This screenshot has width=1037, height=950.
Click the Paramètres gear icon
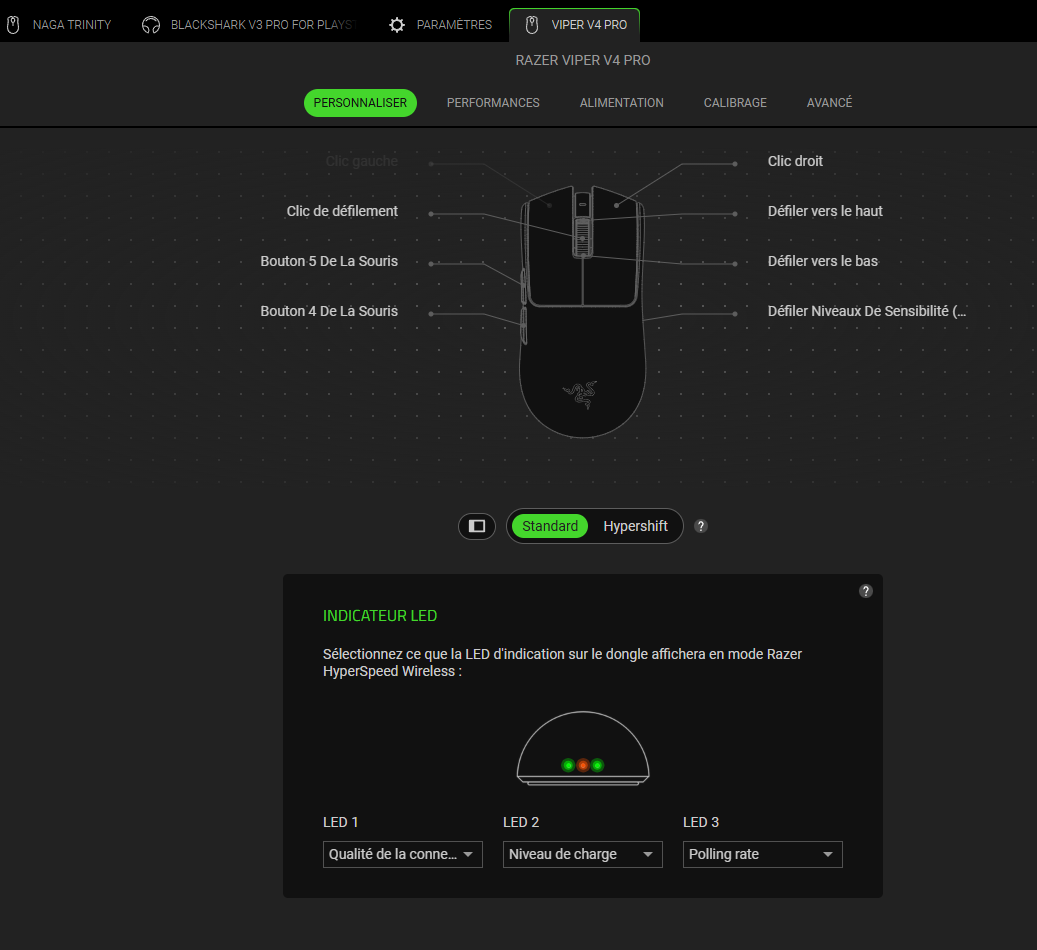coord(397,25)
